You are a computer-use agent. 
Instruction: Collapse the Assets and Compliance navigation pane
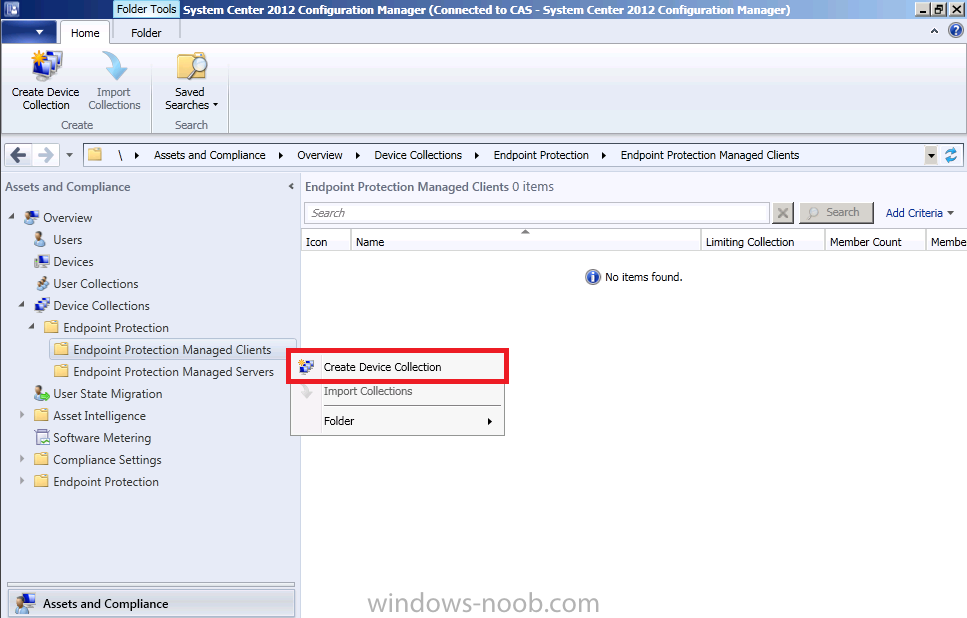click(291, 186)
